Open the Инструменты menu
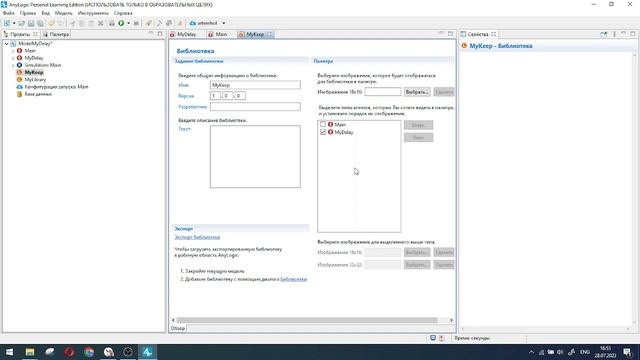The image size is (640, 360). 93,13
